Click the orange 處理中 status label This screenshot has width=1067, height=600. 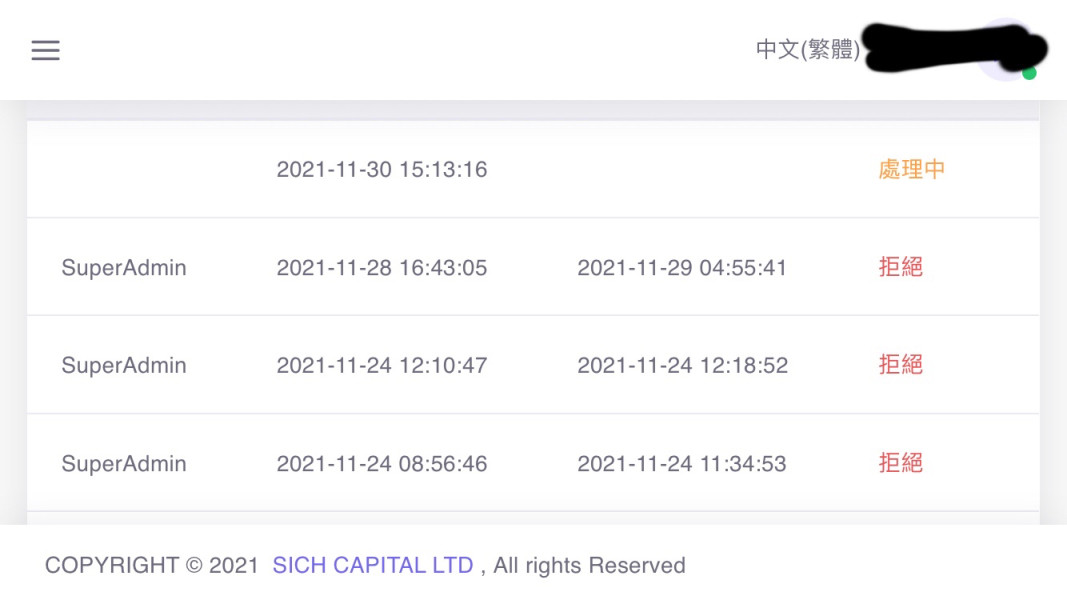911,170
